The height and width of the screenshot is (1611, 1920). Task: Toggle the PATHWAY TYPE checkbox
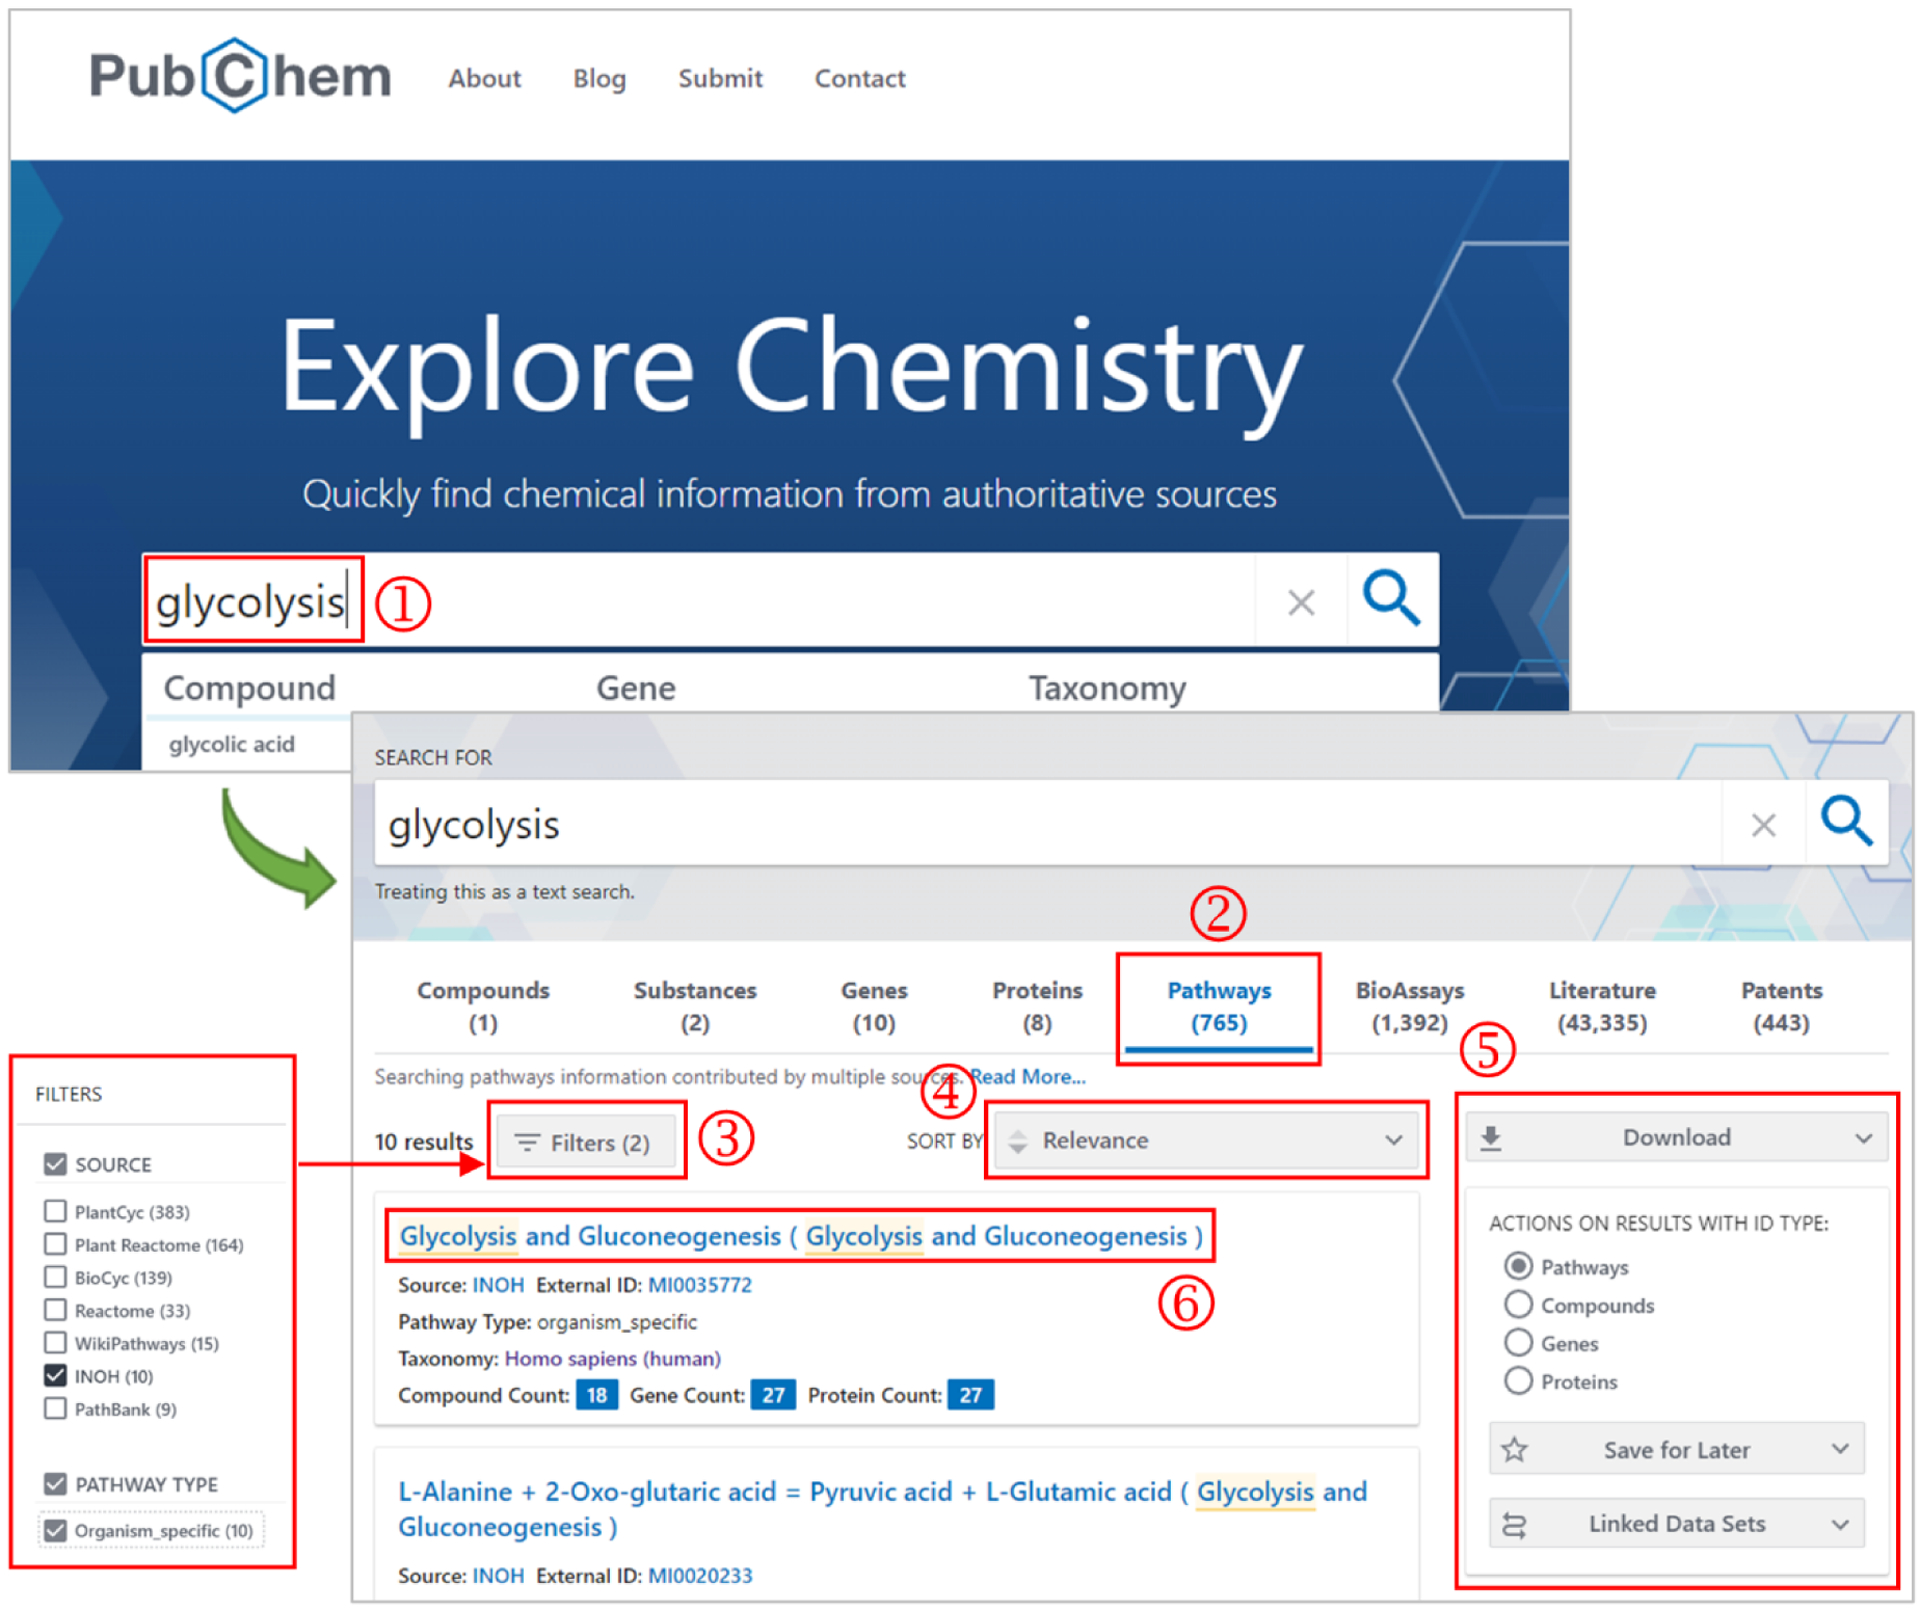coord(55,1484)
